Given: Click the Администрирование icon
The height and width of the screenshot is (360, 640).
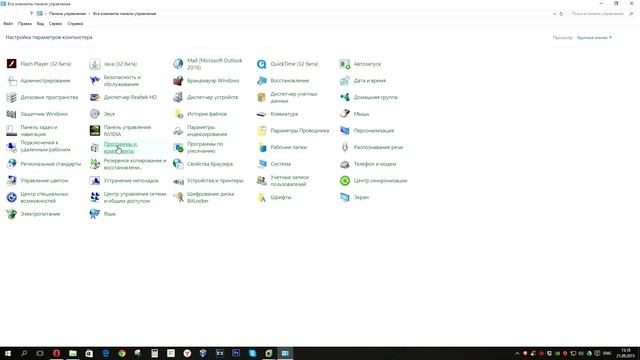Looking at the screenshot, I should pos(11,80).
